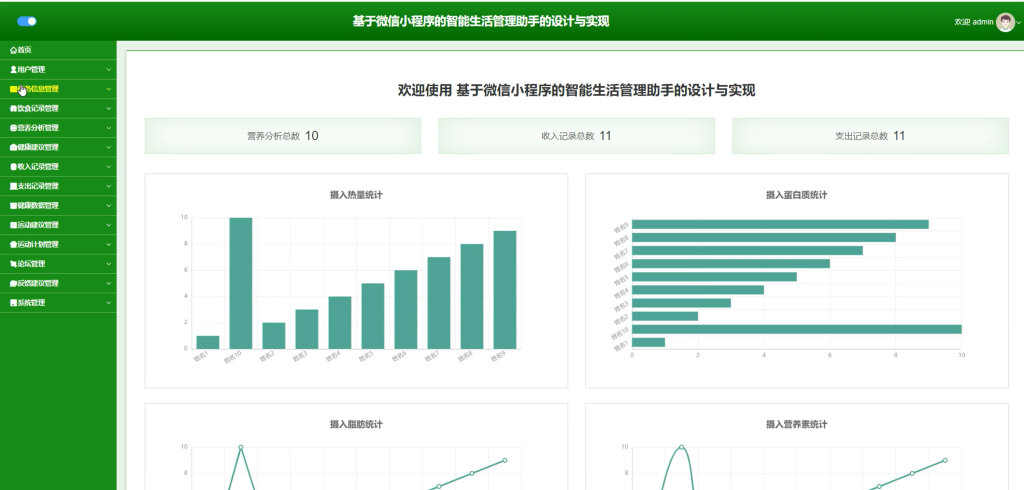The width and height of the screenshot is (1024, 490).
Task: Expand 系统管理 using its chevron
Action: tap(108, 303)
